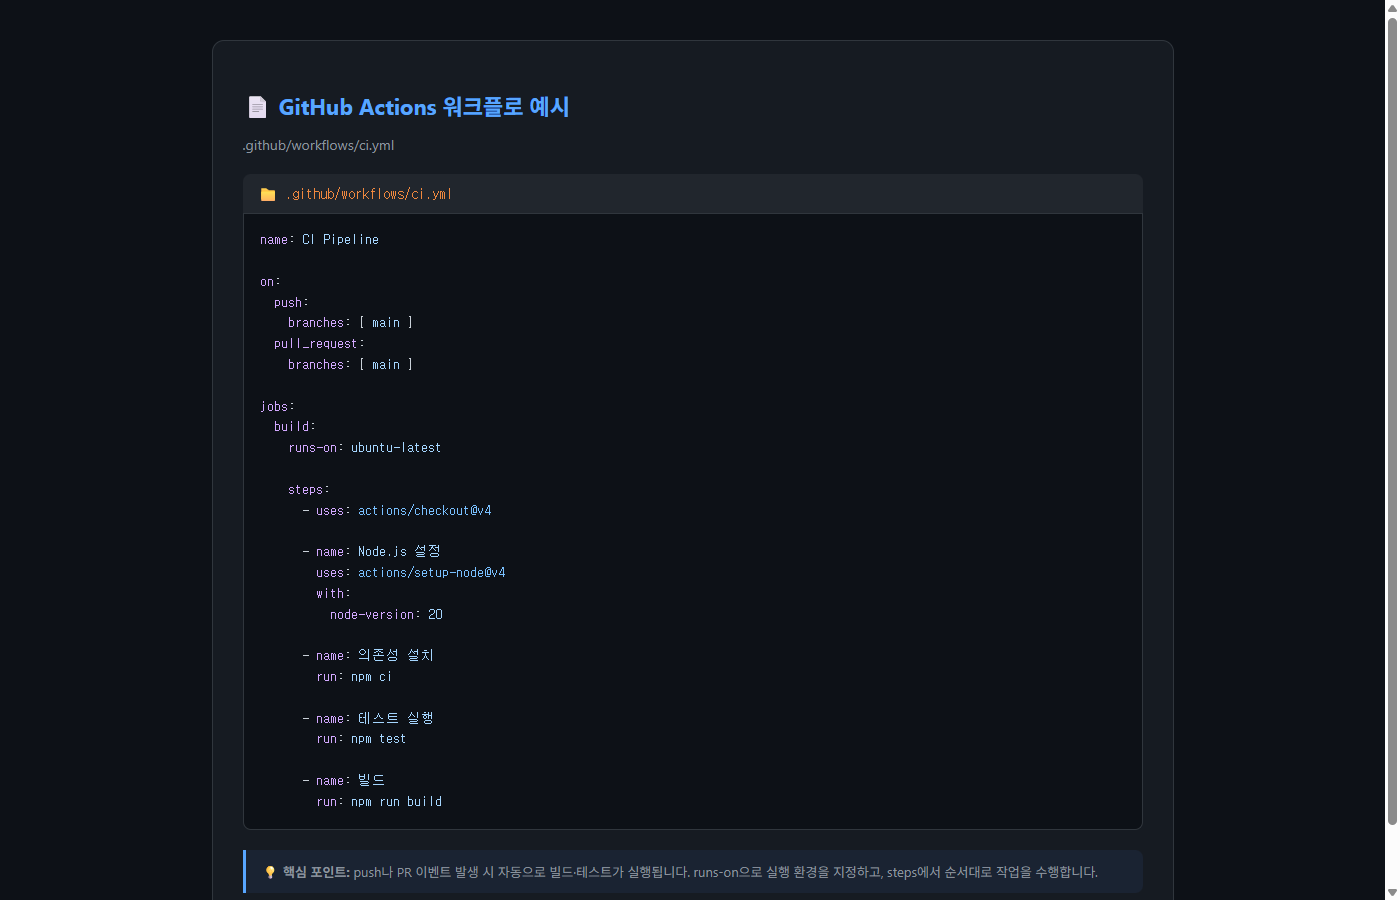Expand the build job entry
This screenshot has width=1400, height=900.
click(293, 426)
